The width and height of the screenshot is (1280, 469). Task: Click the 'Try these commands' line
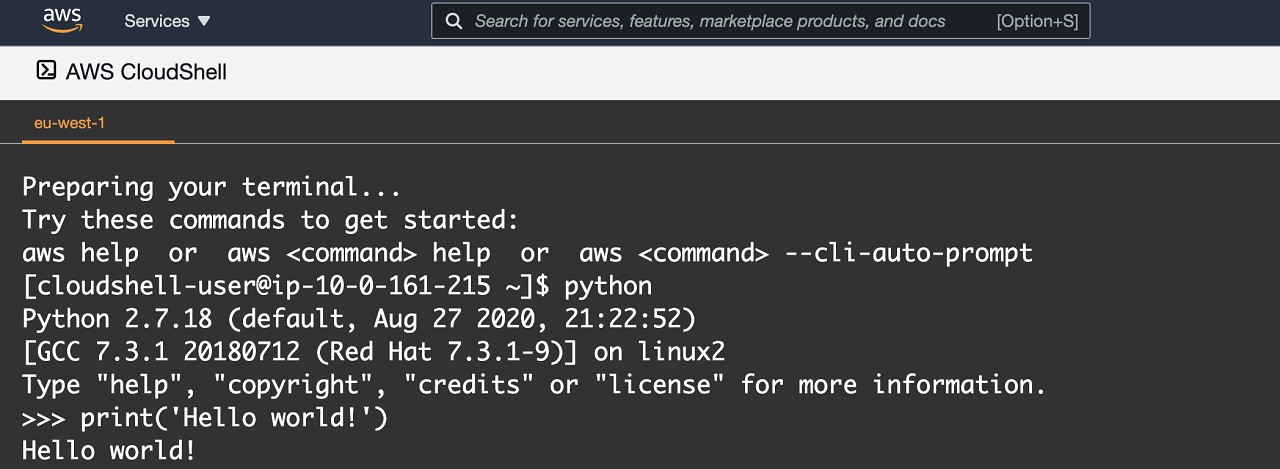pos(270,220)
